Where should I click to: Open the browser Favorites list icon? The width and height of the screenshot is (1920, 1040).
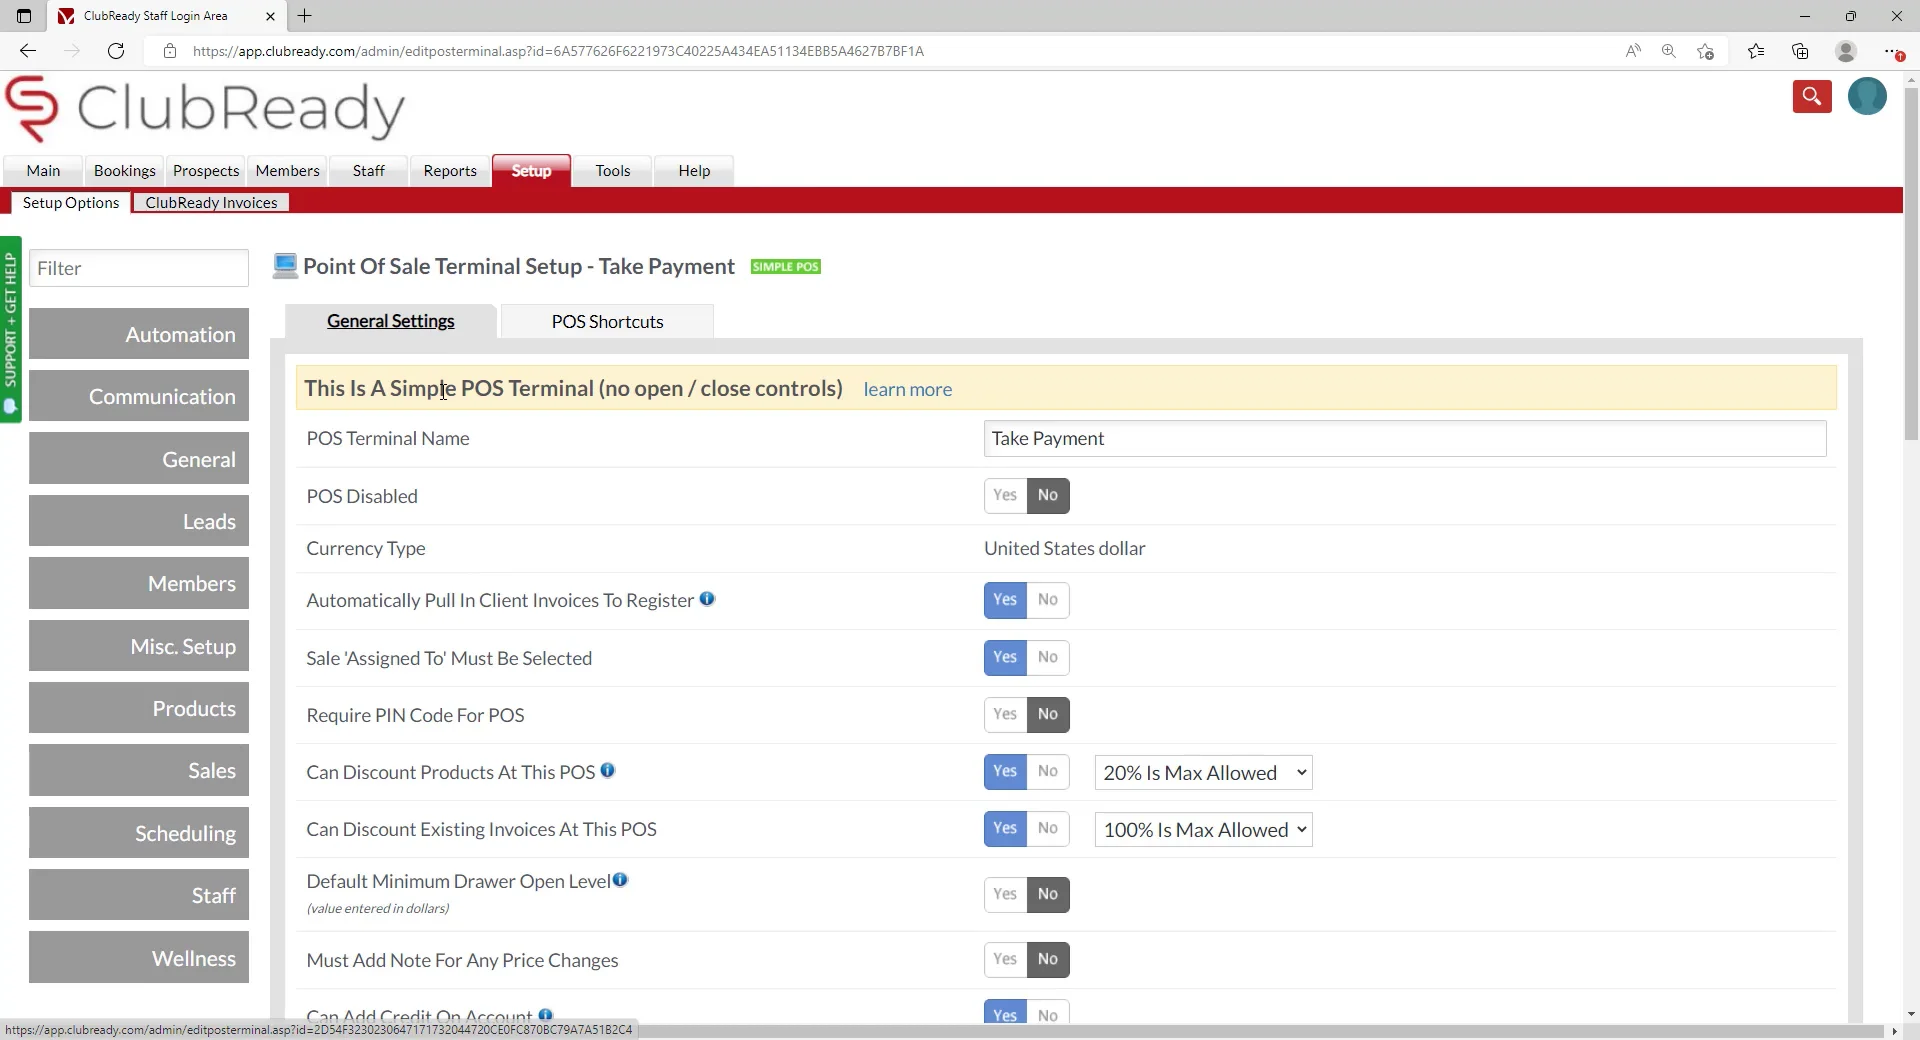point(1756,51)
